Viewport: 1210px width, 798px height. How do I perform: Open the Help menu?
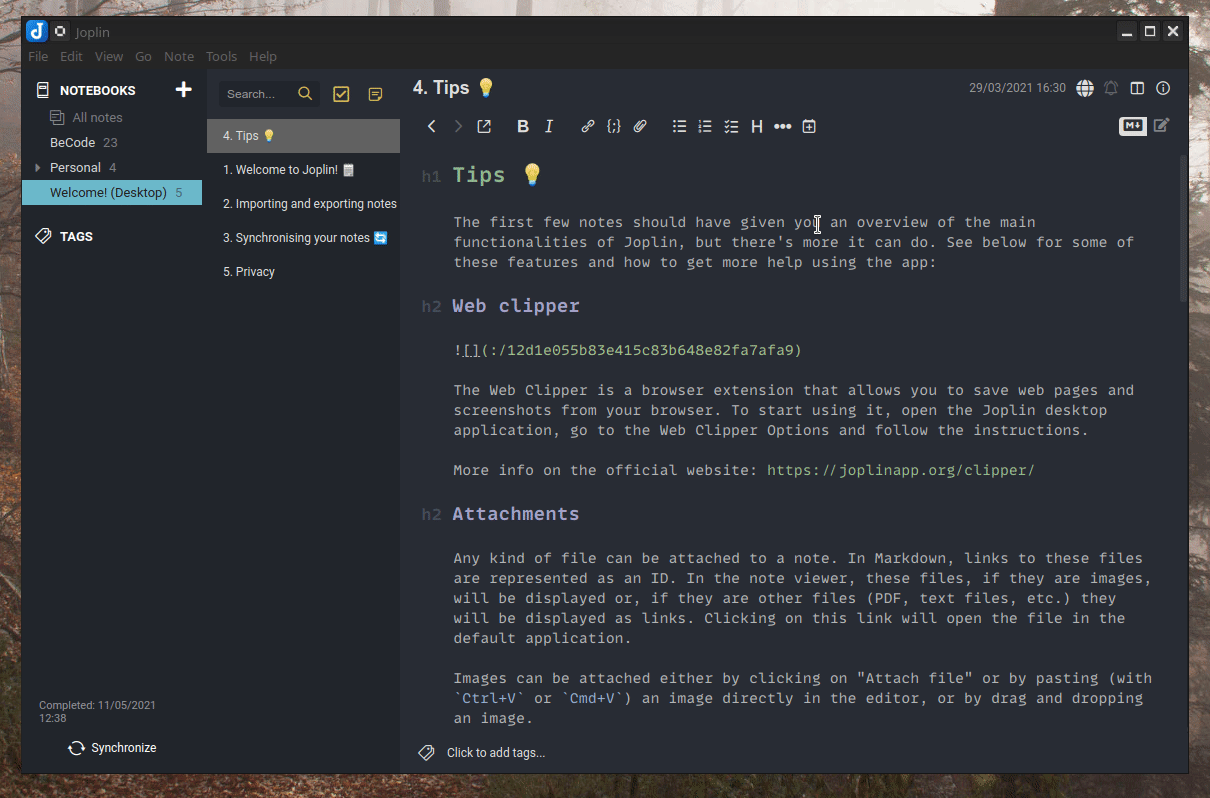point(263,57)
